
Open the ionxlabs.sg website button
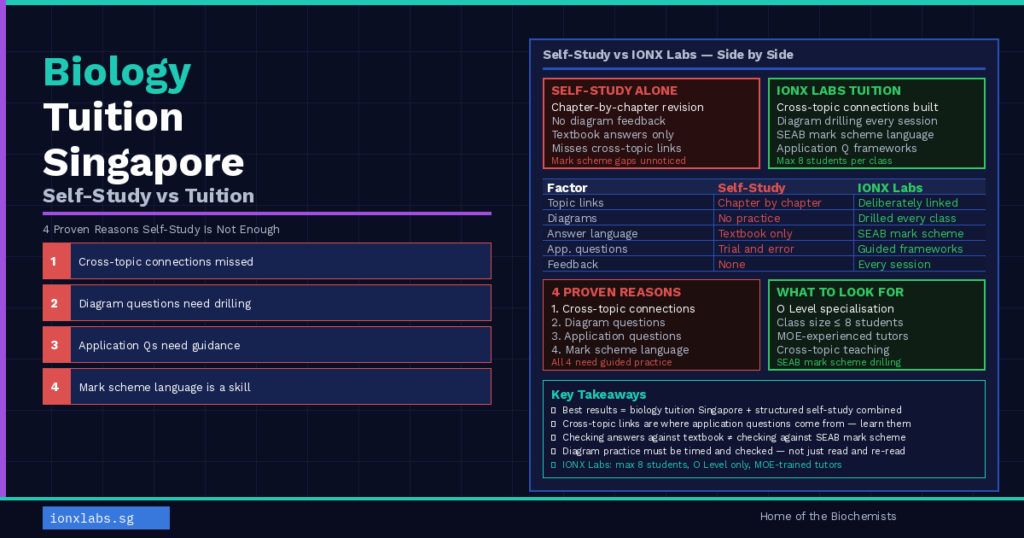tap(106, 517)
